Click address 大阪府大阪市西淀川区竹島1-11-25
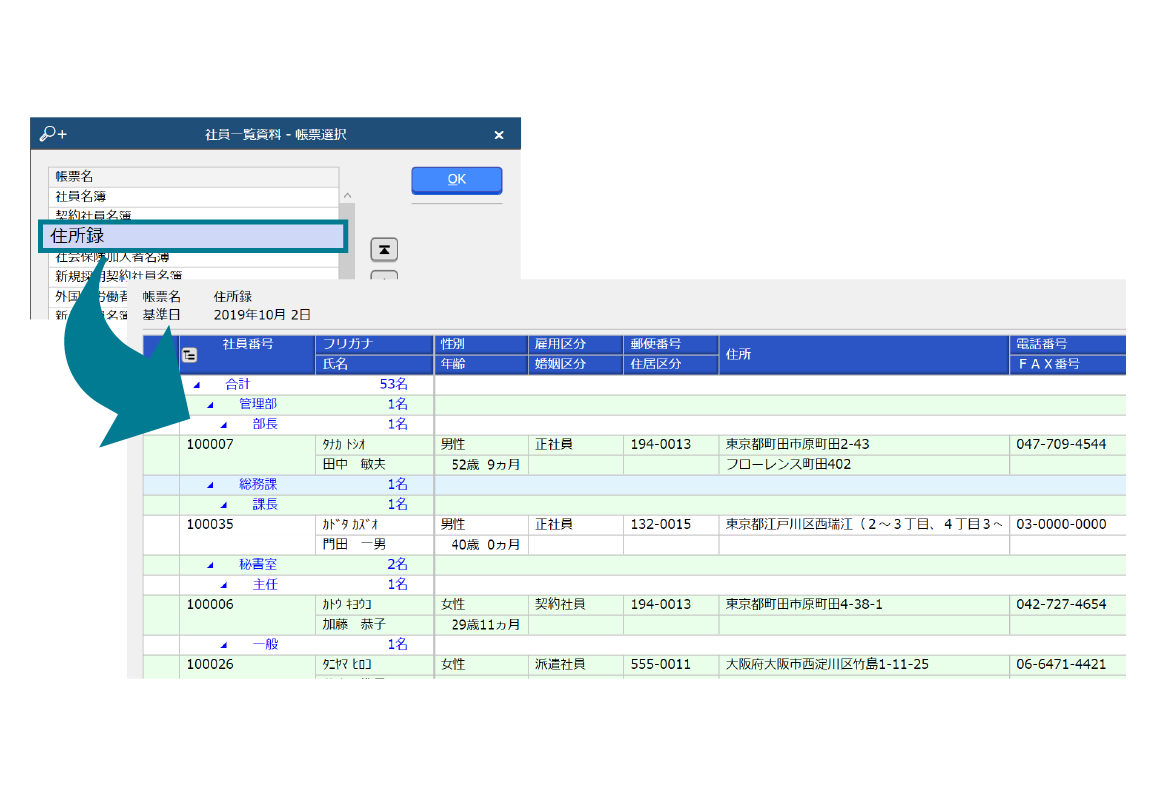 (827, 665)
